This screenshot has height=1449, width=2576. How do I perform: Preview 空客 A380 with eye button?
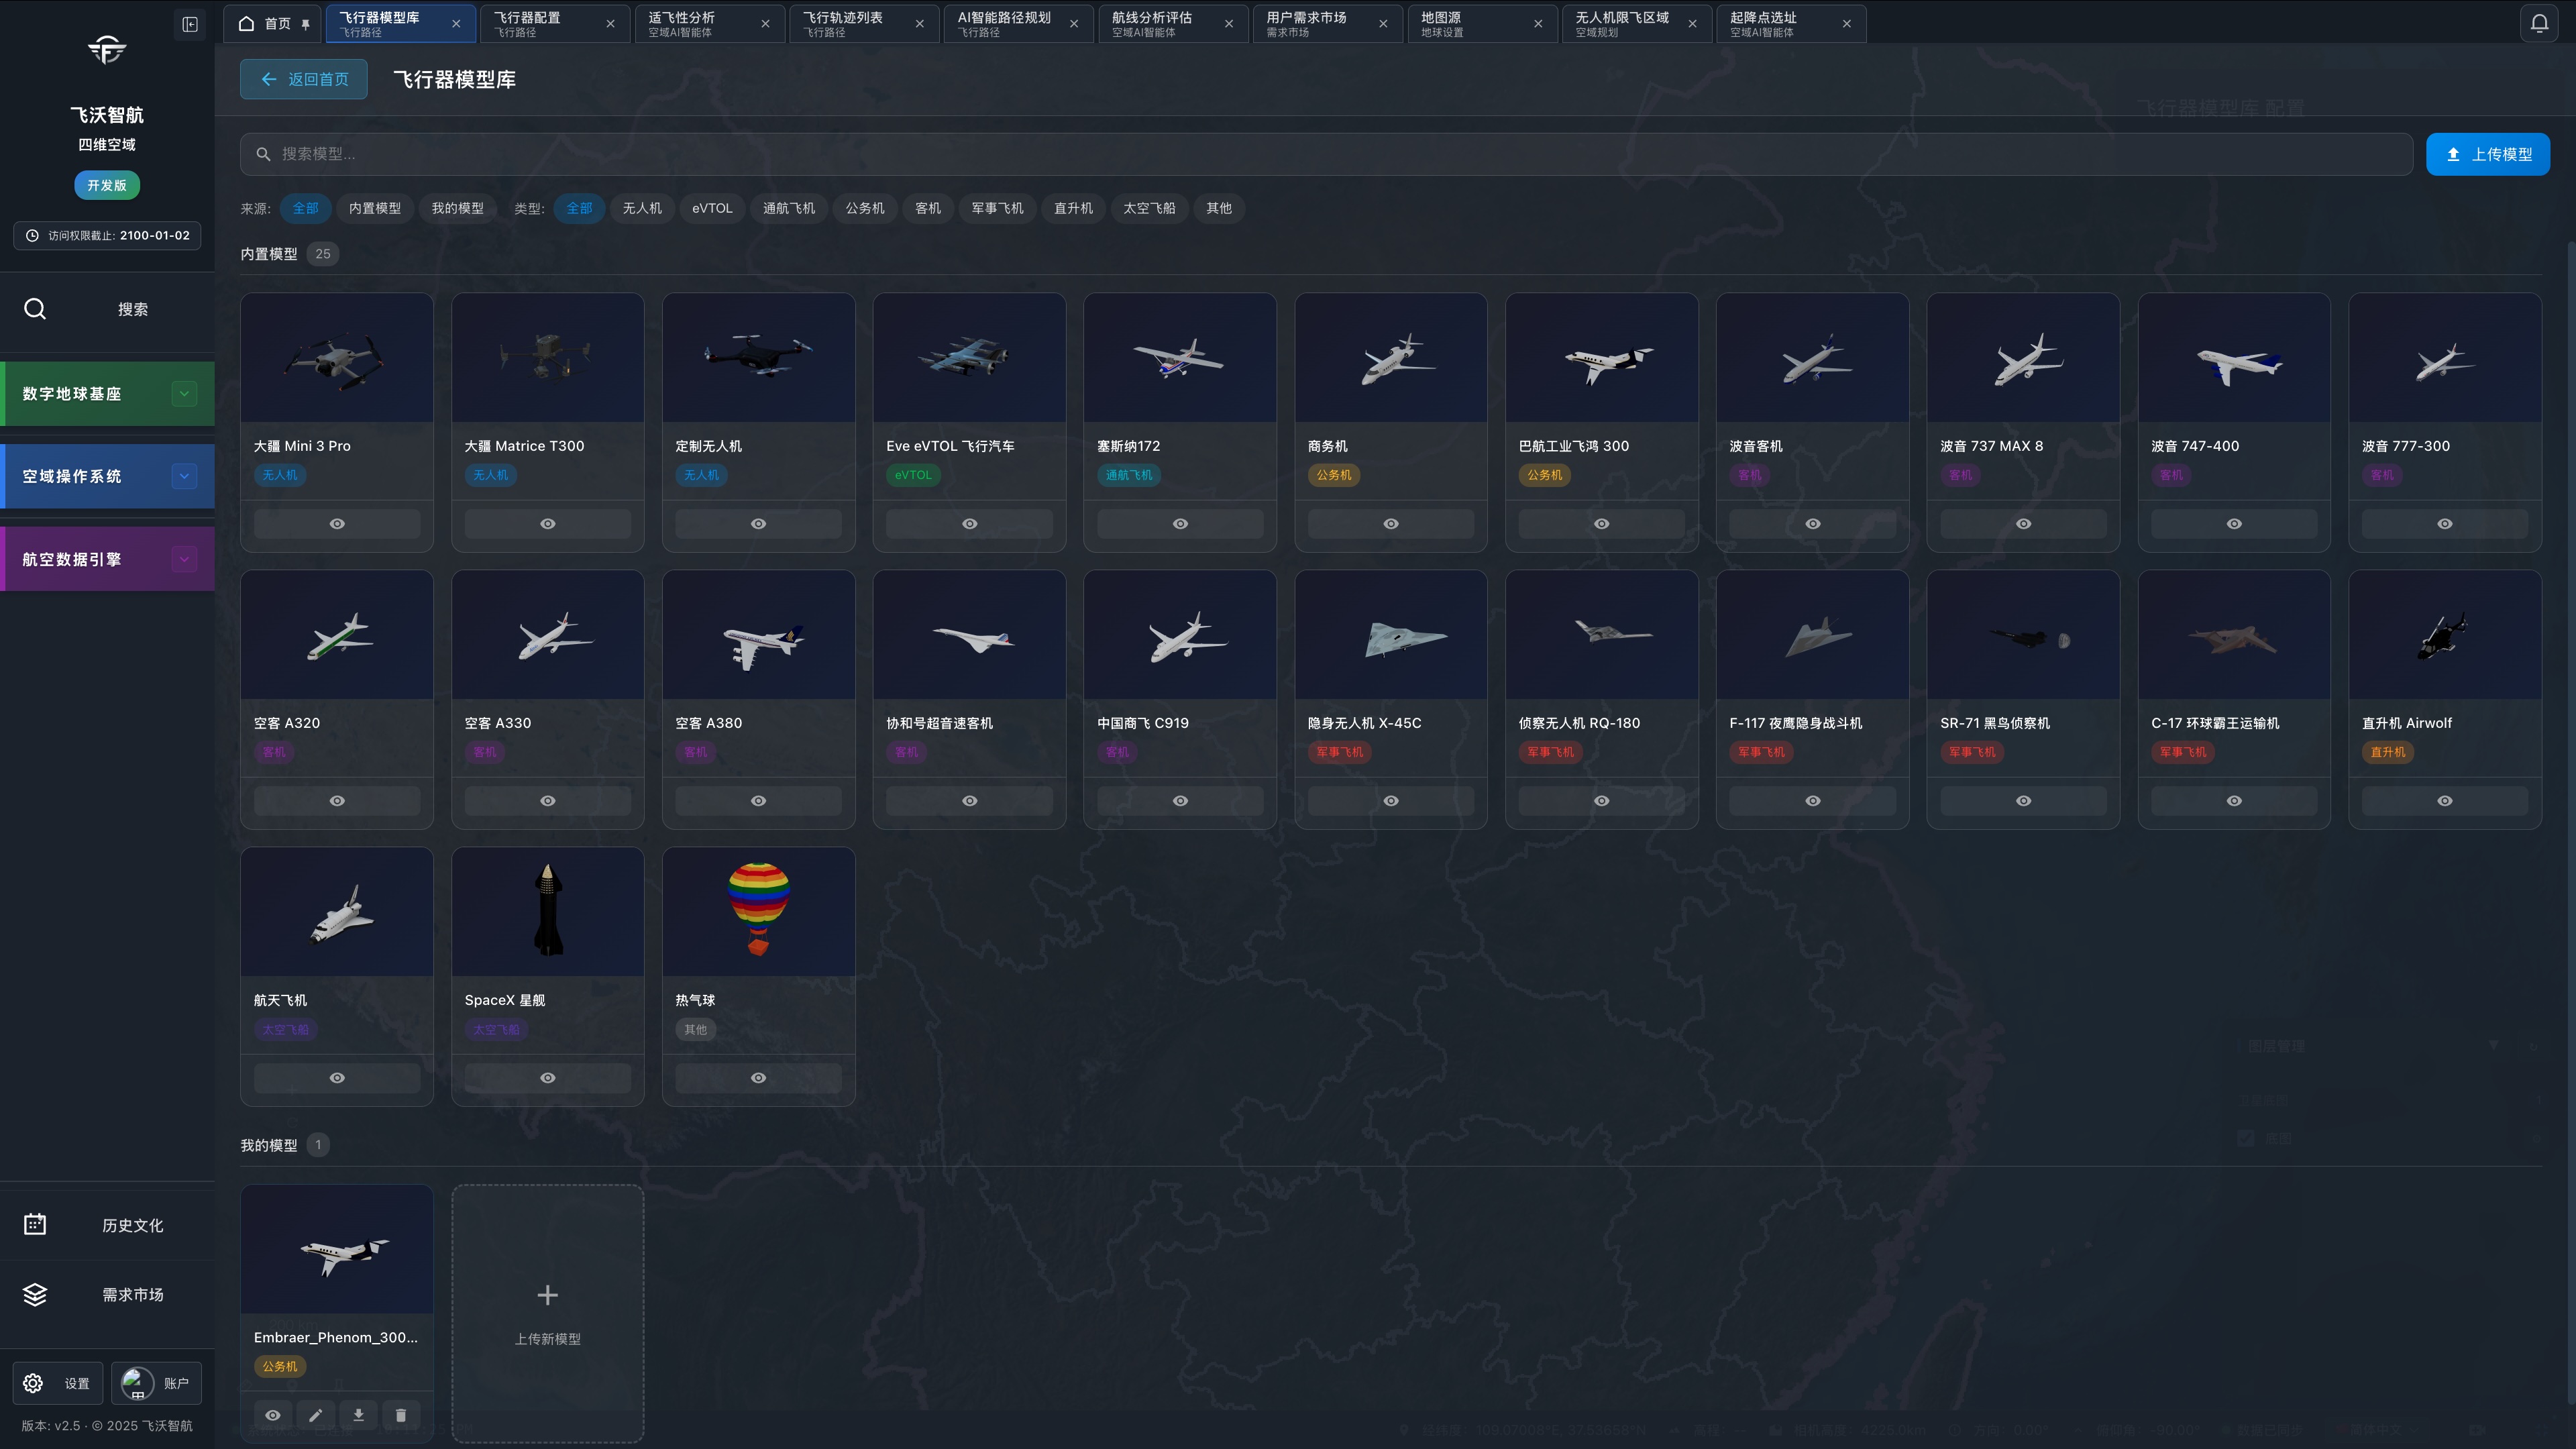758,801
